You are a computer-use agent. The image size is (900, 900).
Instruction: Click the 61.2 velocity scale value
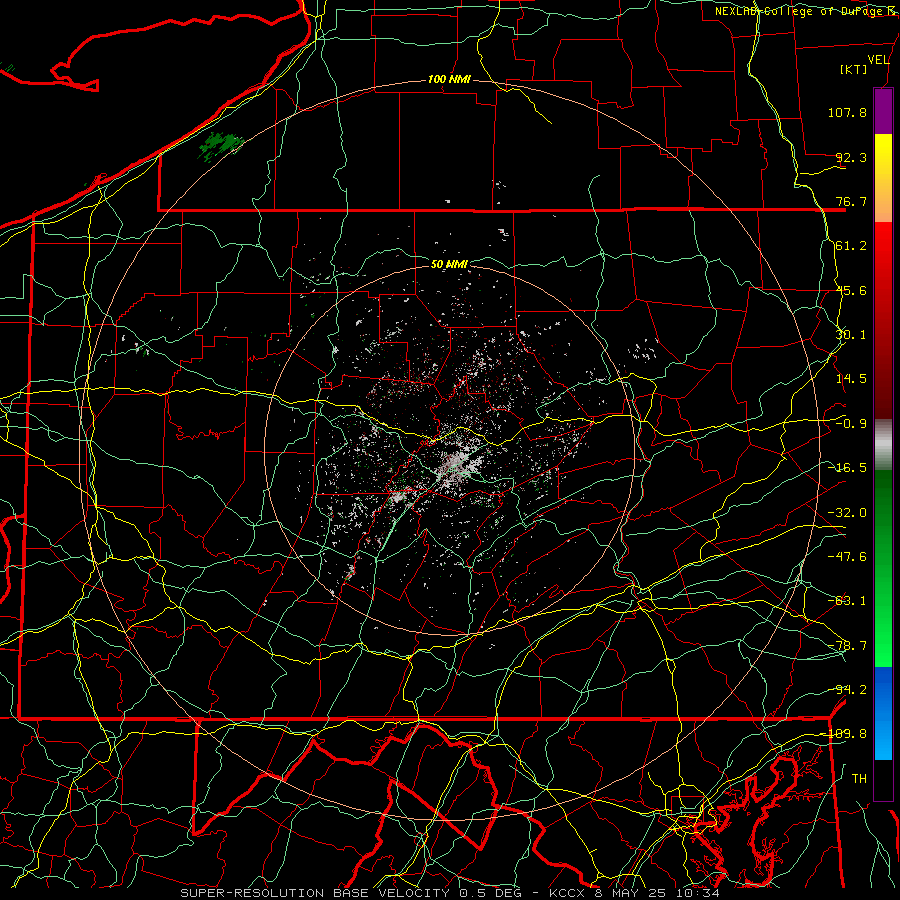[851, 246]
